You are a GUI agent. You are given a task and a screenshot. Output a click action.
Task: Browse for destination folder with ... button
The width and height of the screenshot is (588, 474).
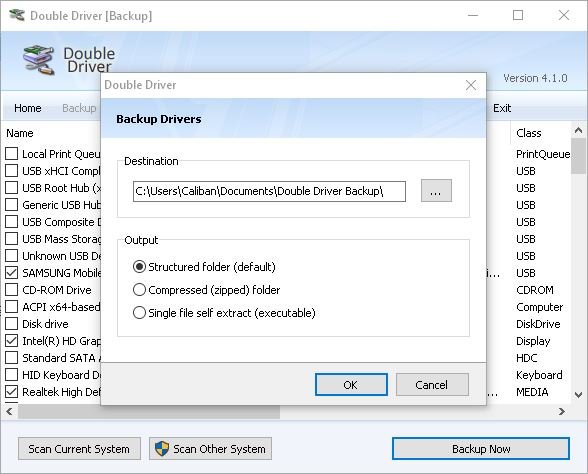[436, 191]
